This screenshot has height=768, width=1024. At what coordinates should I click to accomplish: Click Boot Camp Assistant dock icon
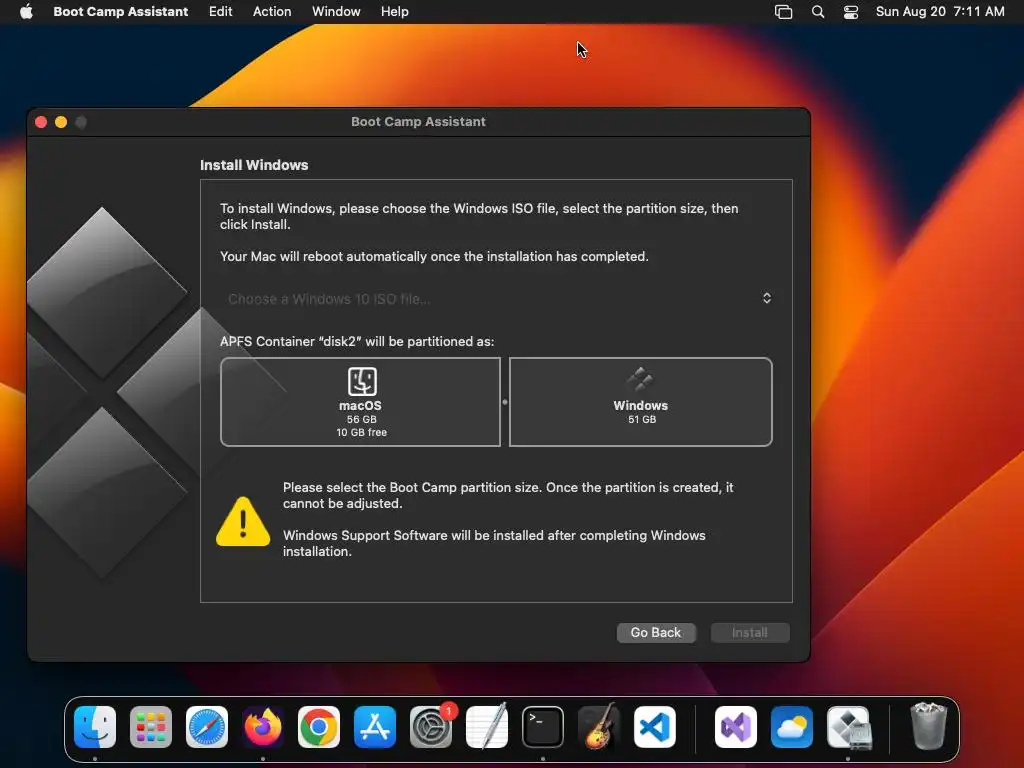(x=848, y=727)
